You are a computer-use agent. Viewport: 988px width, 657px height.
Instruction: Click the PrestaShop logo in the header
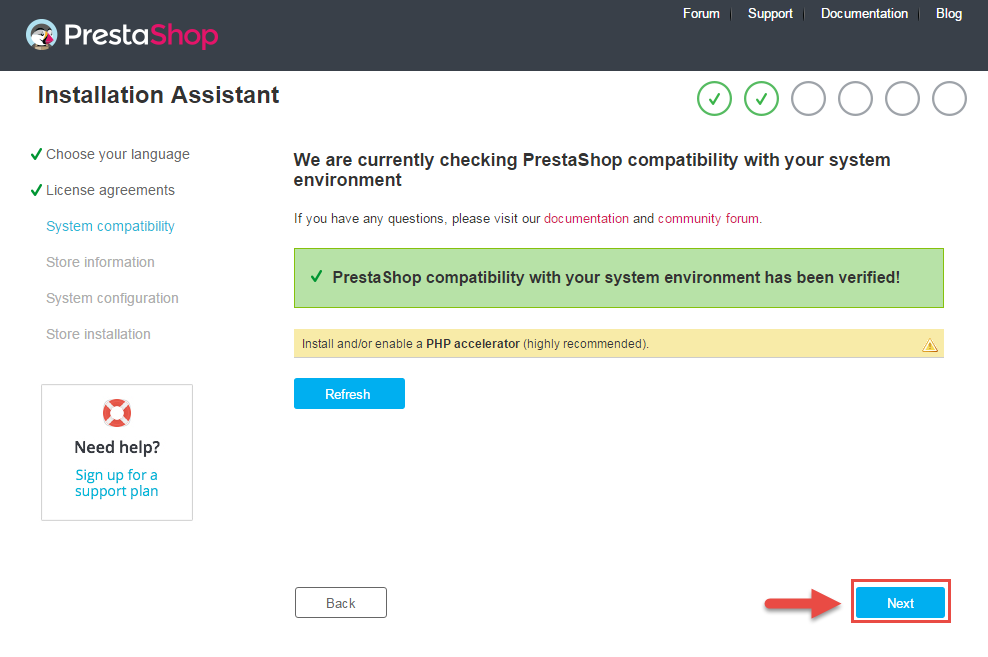click(x=122, y=35)
